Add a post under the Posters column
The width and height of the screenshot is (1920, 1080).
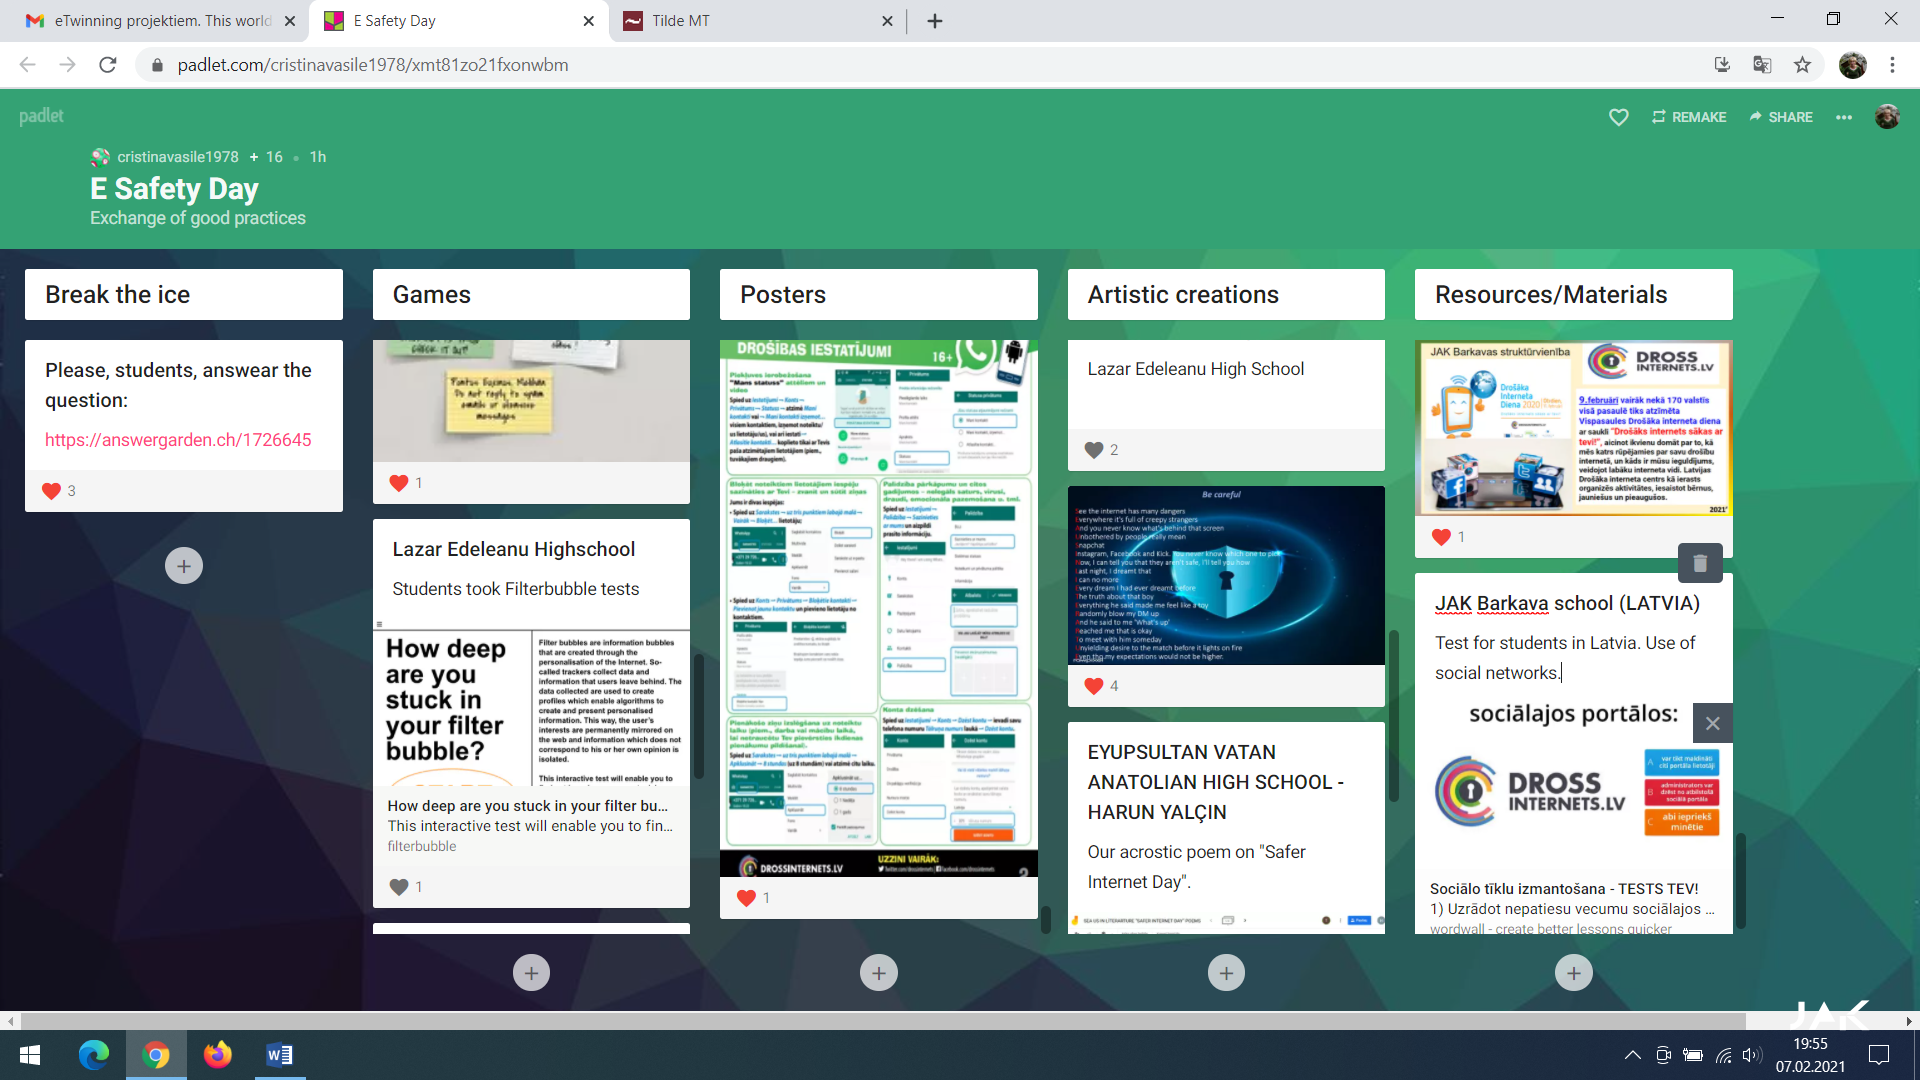[x=878, y=973]
